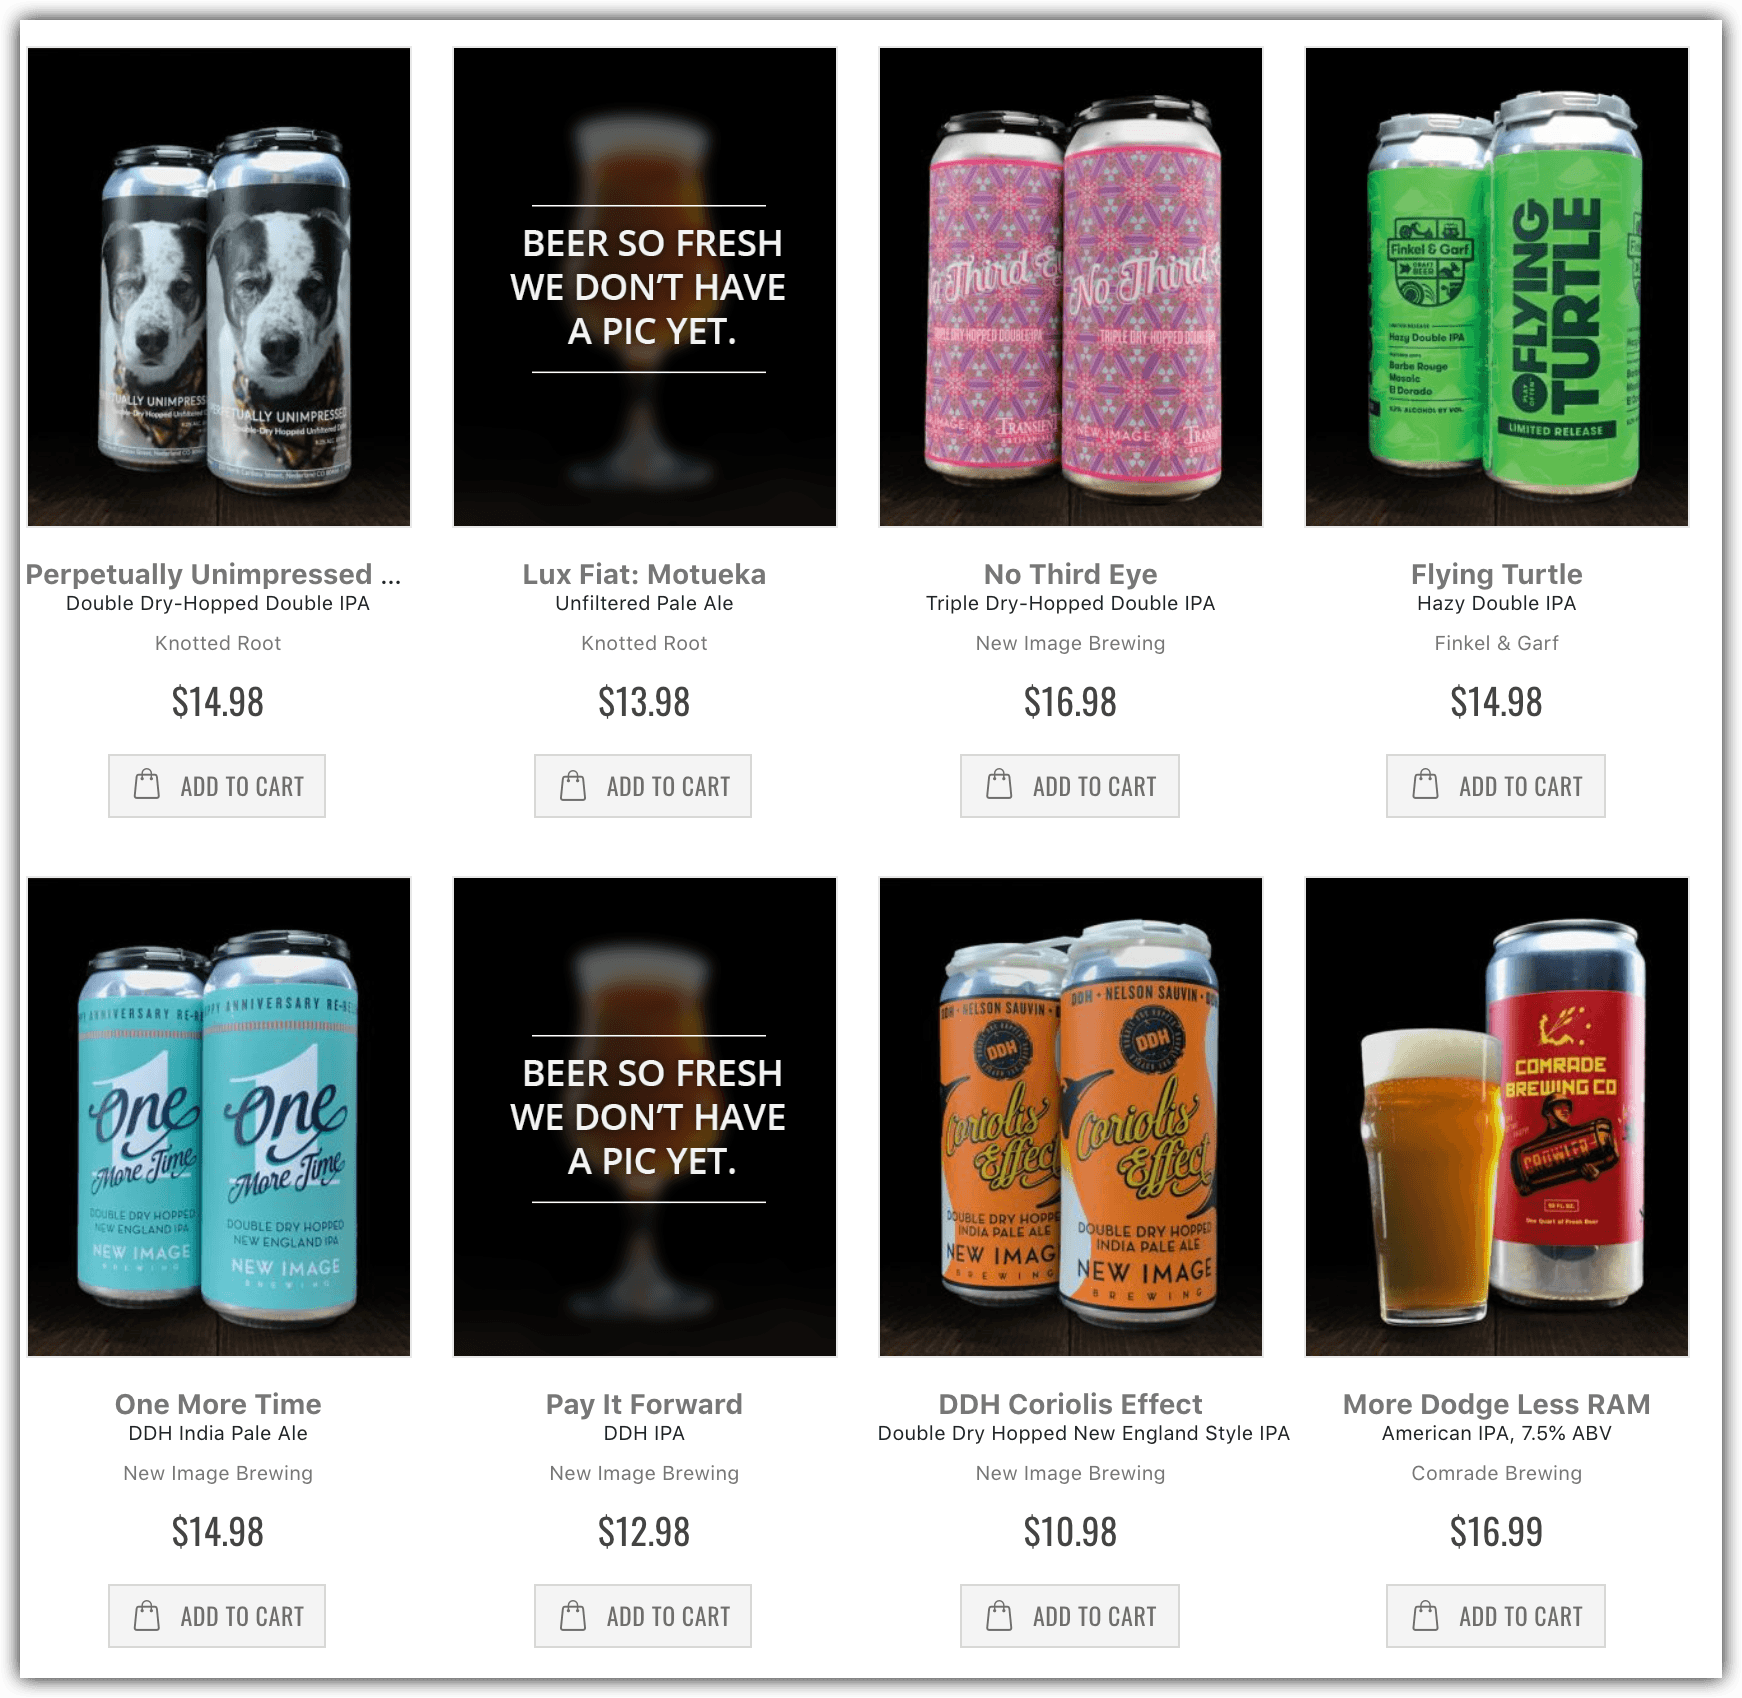Viewport: 1742px width, 1698px height.
Task: View the green Flying Turtle can photo
Action: [1497, 287]
